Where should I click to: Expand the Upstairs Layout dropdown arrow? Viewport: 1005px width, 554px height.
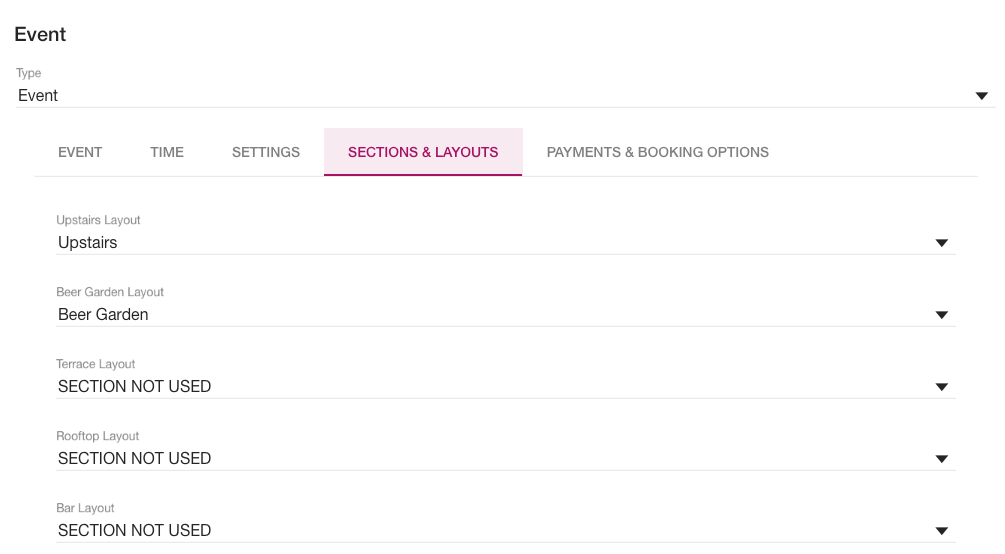coord(941,243)
